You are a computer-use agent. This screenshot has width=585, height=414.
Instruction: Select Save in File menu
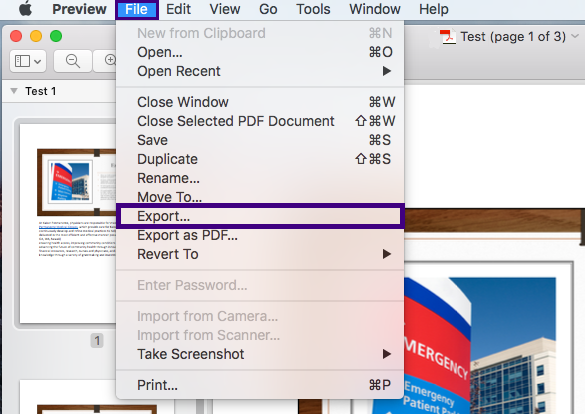click(260, 140)
